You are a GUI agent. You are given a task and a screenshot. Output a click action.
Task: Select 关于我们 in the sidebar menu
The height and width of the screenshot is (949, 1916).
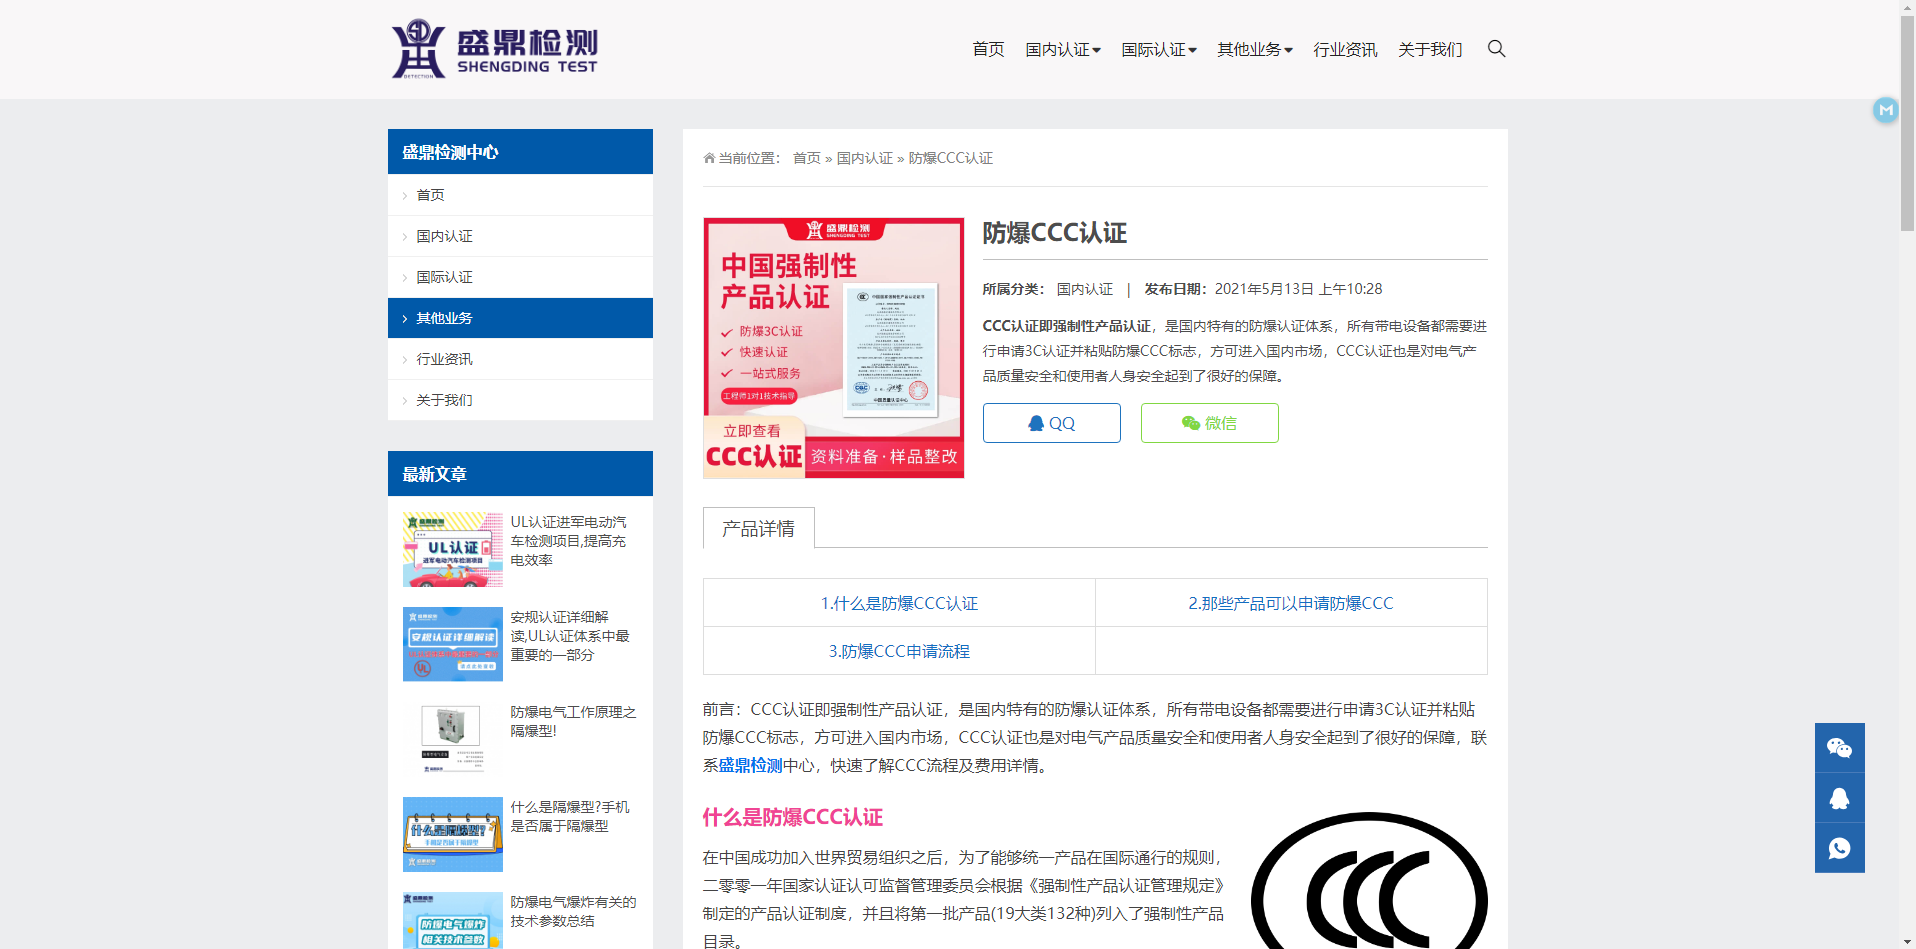[445, 399]
